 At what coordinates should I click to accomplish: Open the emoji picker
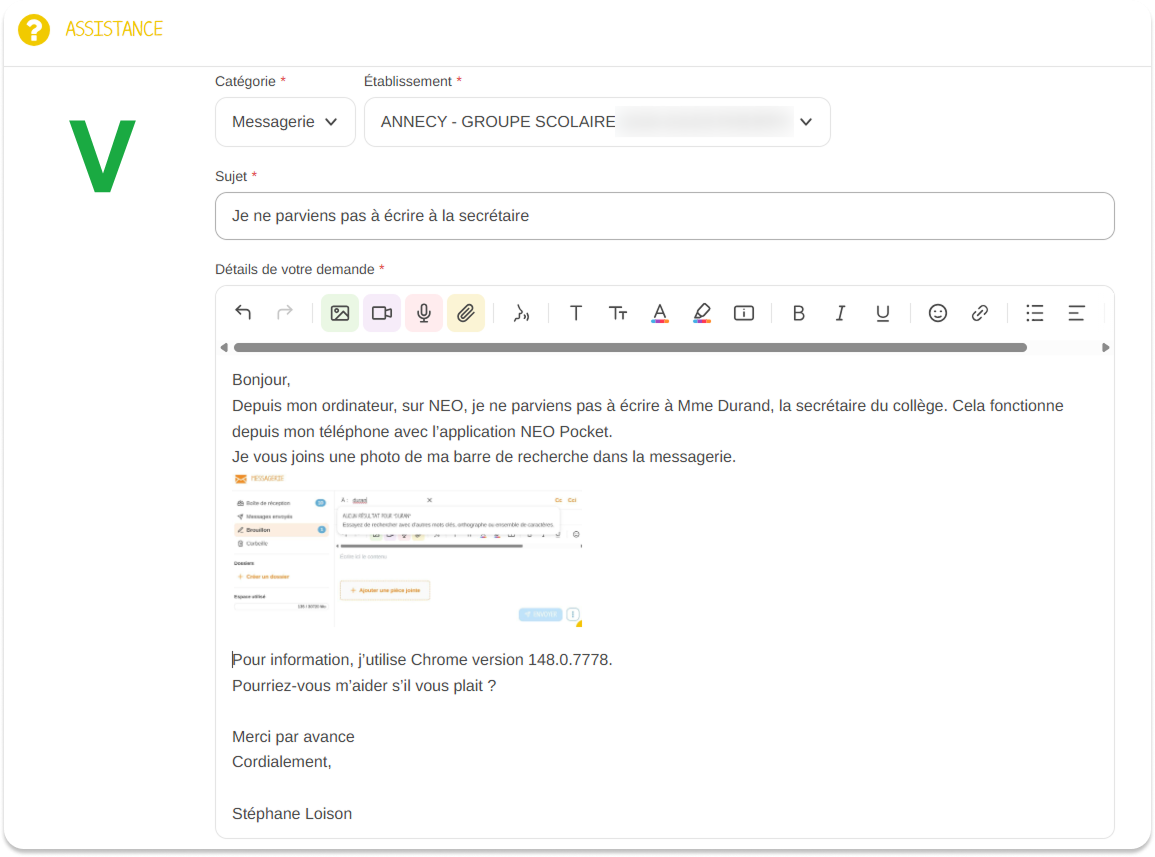(938, 313)
